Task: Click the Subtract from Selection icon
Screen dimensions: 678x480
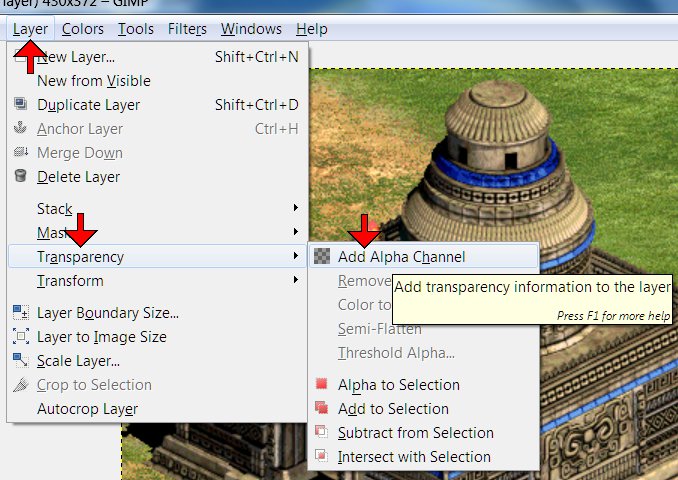Action: [x=322, y=433]
